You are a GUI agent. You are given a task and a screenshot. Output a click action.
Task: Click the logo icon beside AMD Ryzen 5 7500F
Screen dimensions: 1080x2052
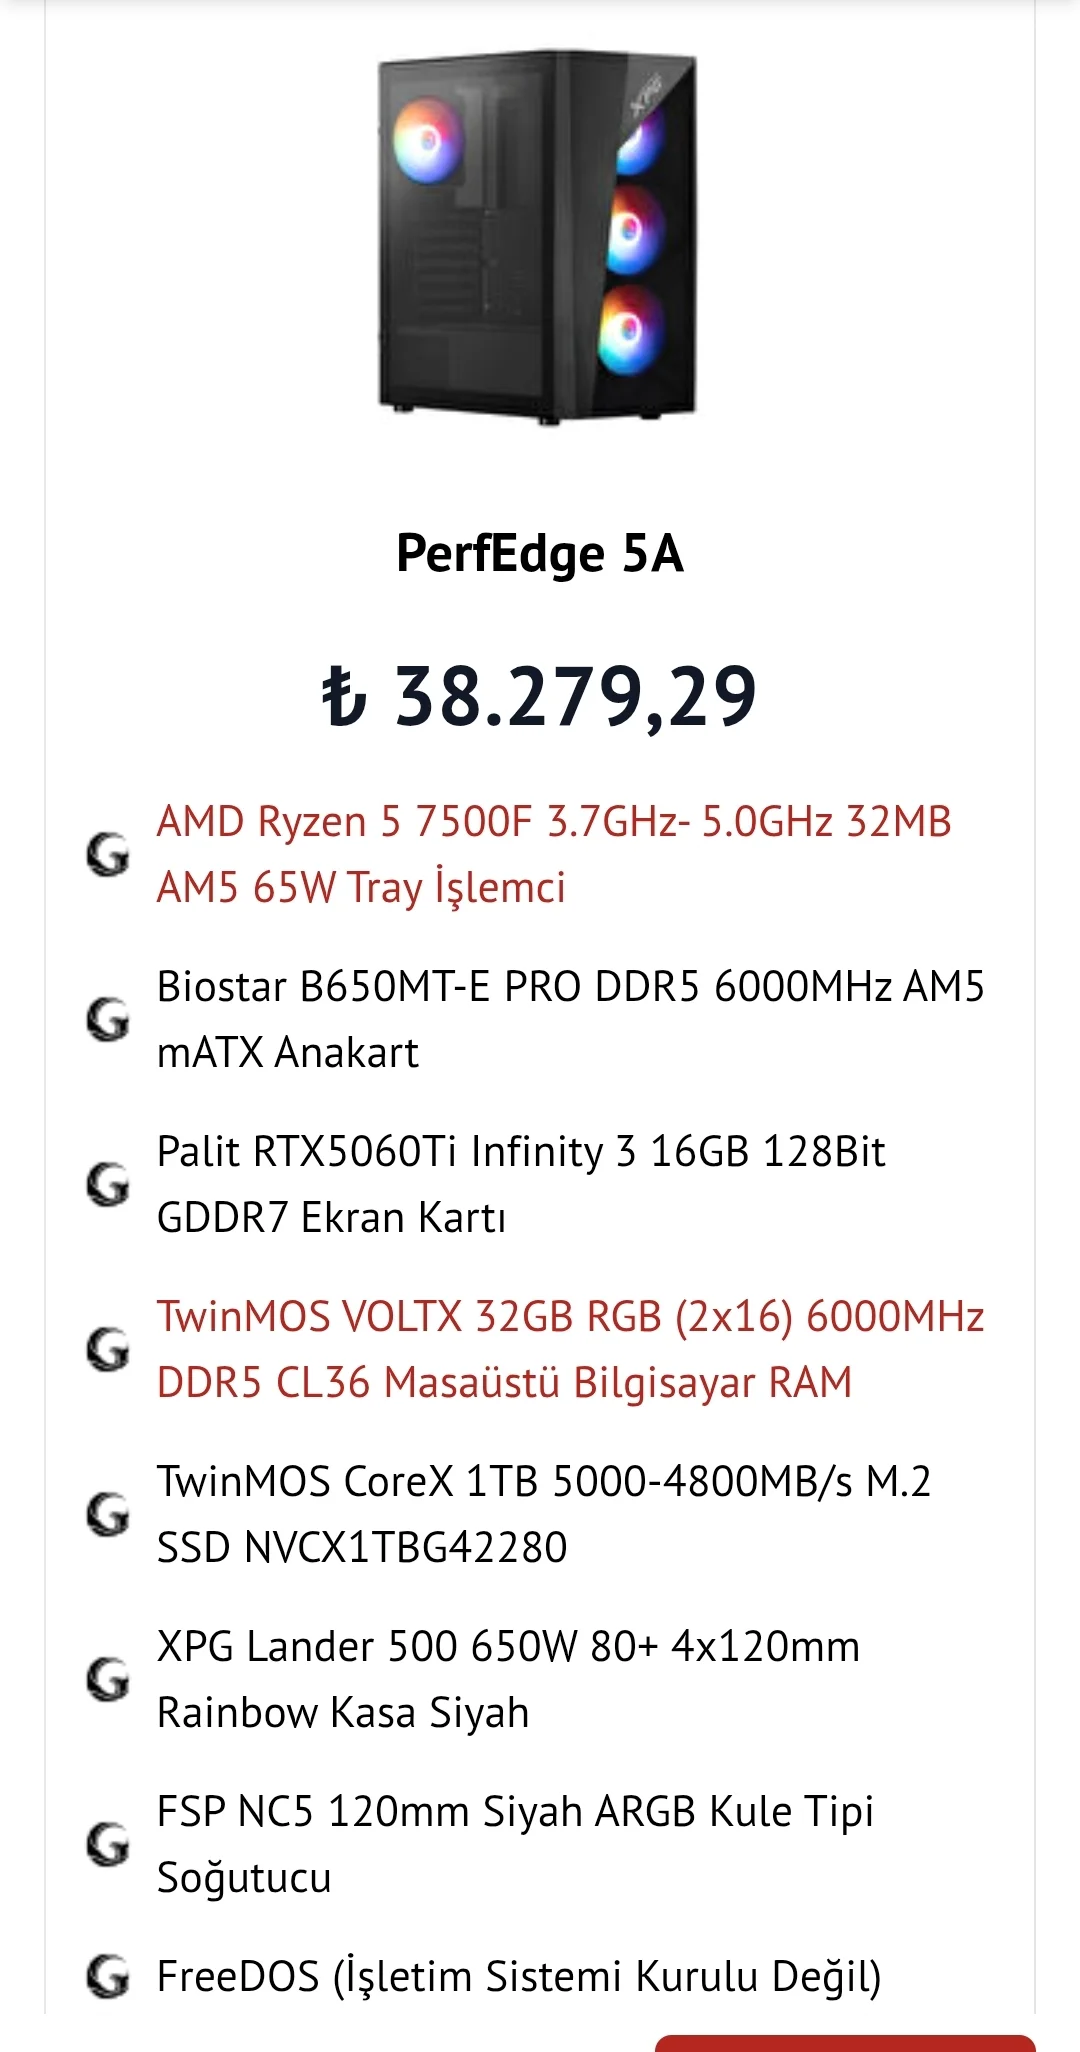point(108,855)
